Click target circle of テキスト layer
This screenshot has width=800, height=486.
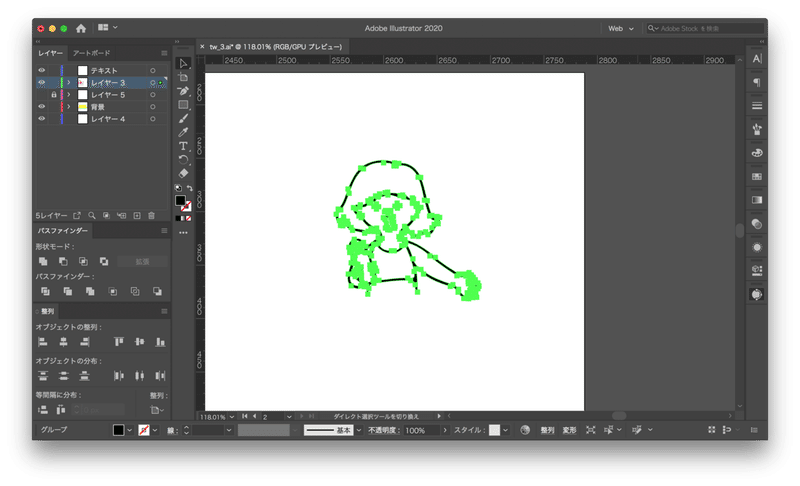153,70
